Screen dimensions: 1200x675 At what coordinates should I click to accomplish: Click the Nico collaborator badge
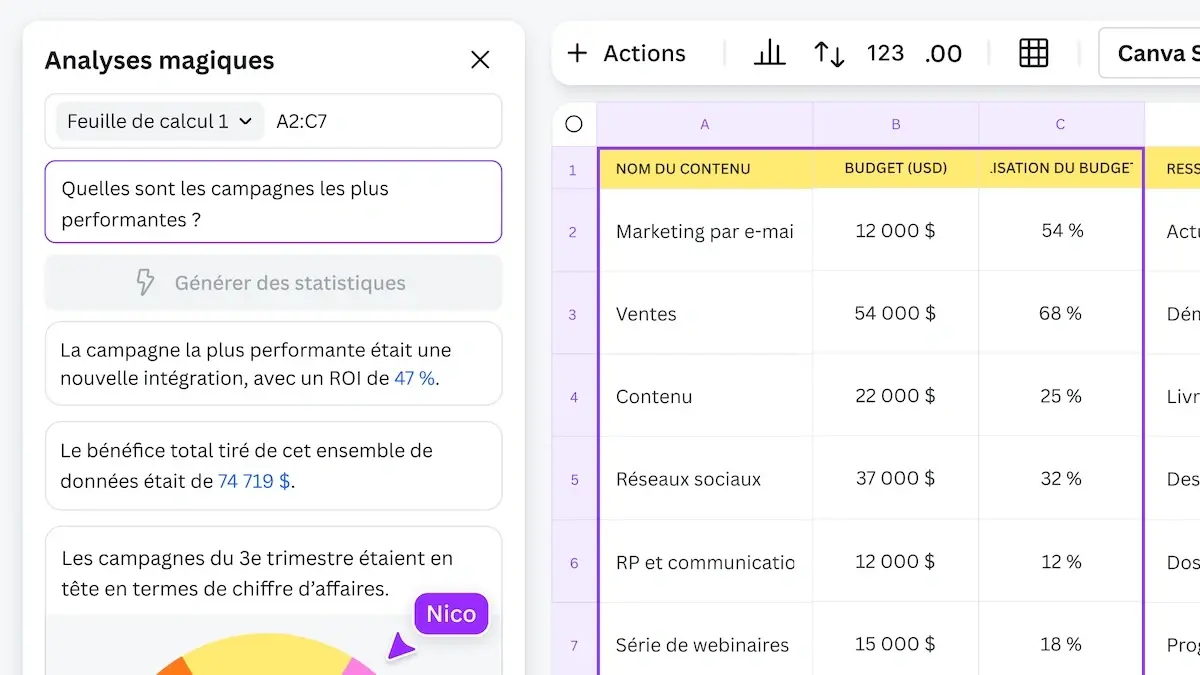(451, 614)
